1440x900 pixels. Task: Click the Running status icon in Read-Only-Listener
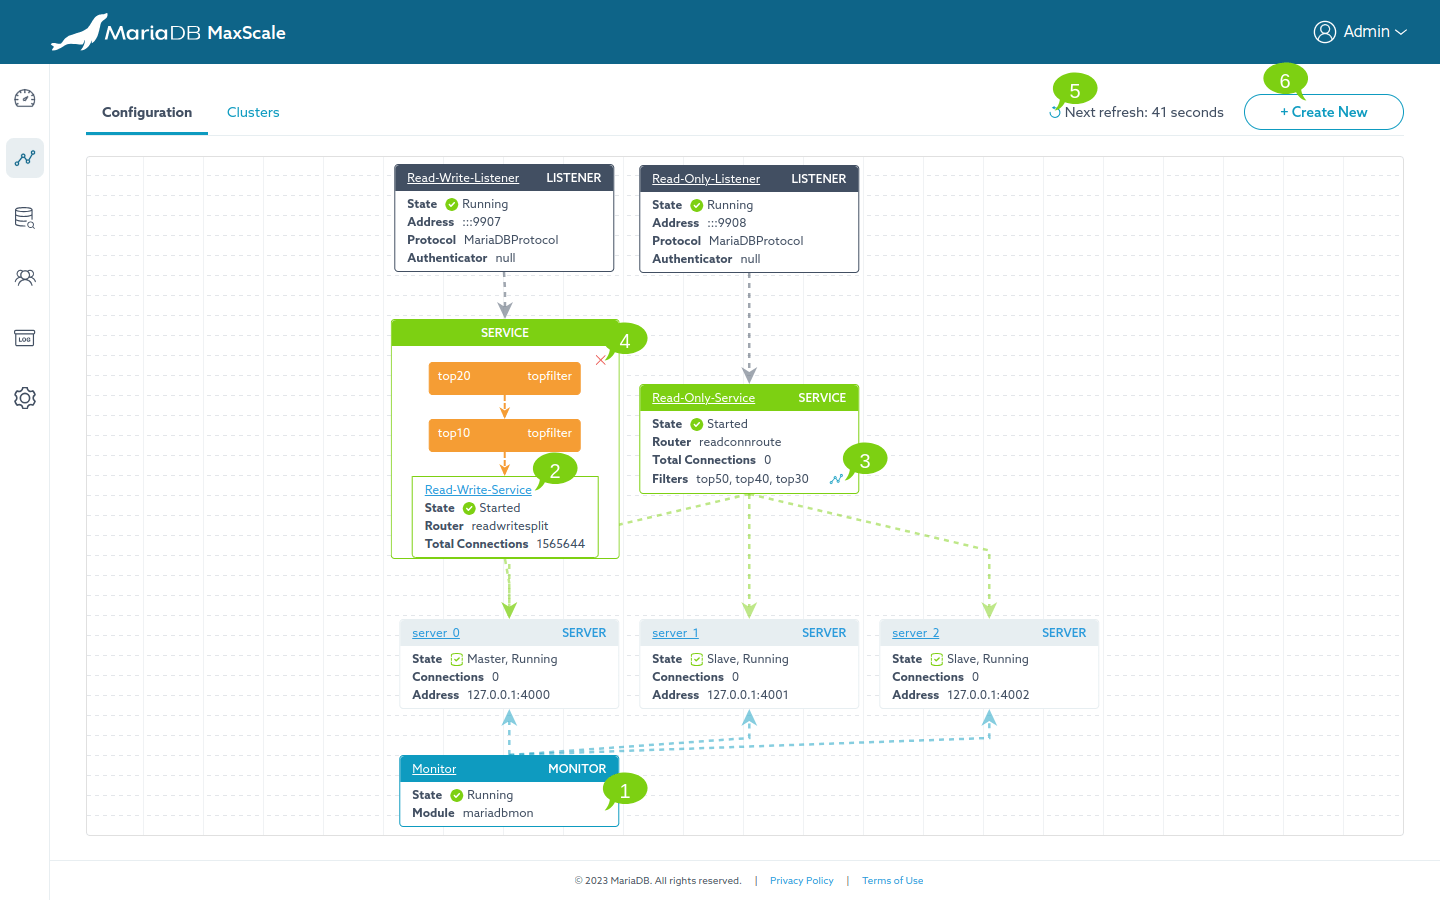(697, 205)
